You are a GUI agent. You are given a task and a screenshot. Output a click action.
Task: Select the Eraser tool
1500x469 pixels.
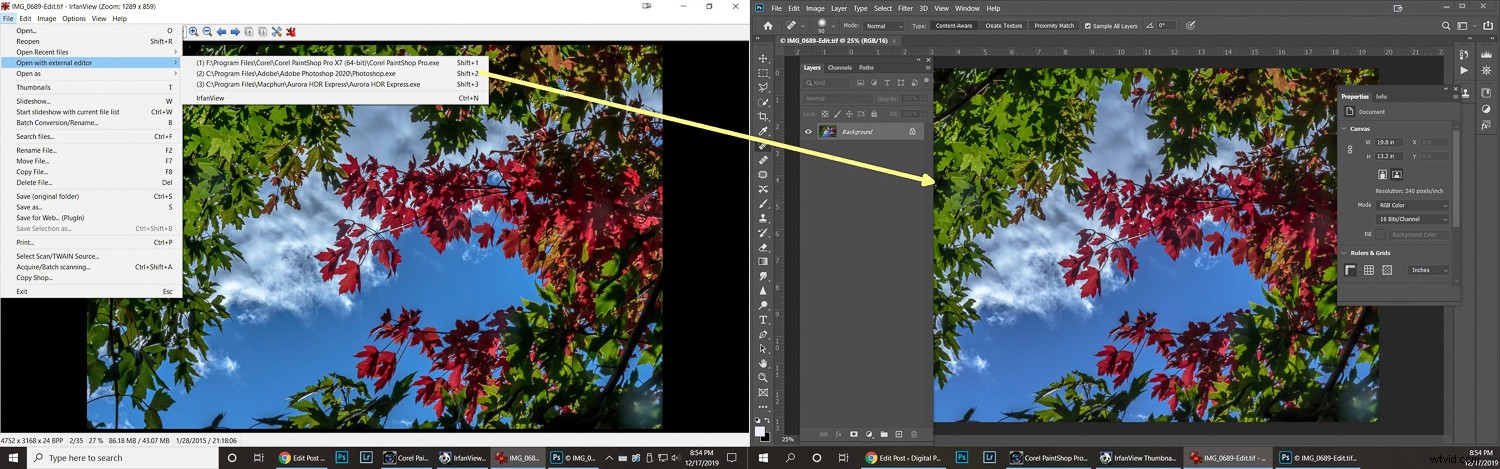(x=763, y=247)
